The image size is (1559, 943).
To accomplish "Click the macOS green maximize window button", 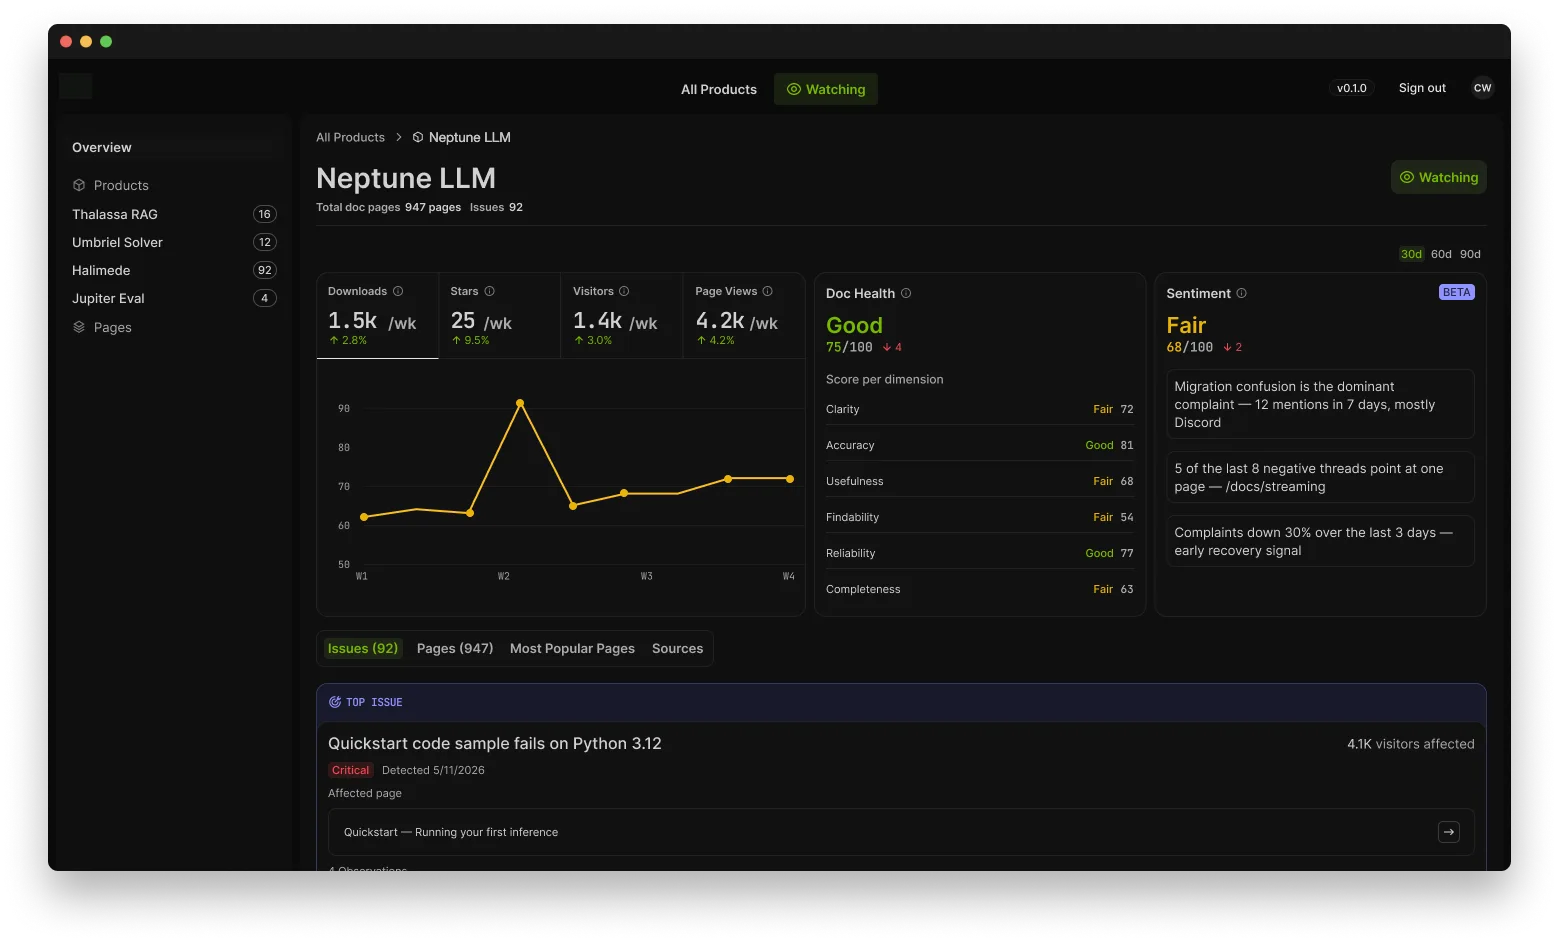I will (x=106, y=41).
